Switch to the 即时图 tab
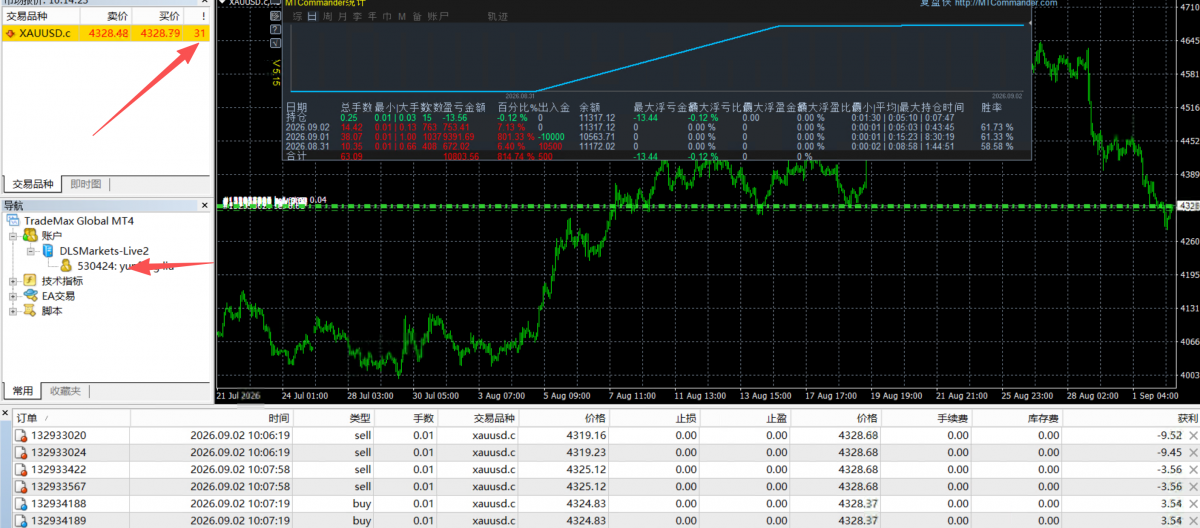Image resolution: width=1200 pixels, height=528 pixels. (x=86, y=184)
